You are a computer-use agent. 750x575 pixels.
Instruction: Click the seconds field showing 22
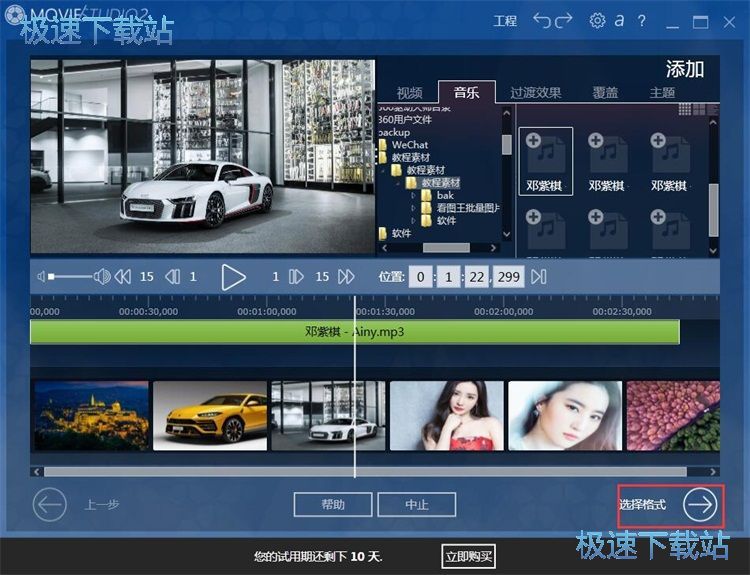(x=476, y=277)
